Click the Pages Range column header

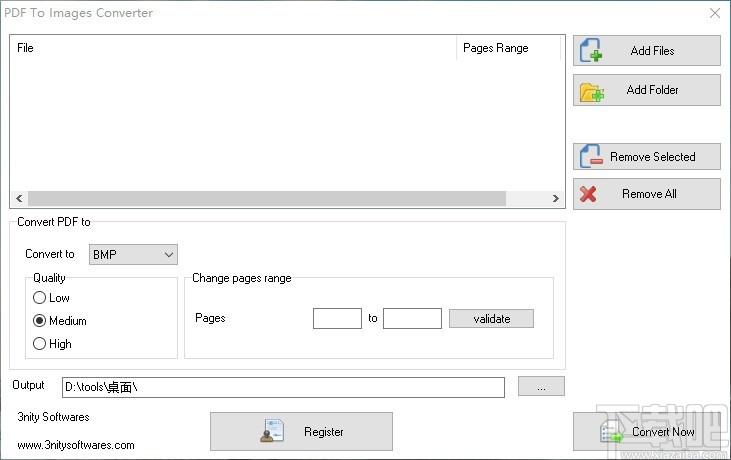click(x=508, y=48)
